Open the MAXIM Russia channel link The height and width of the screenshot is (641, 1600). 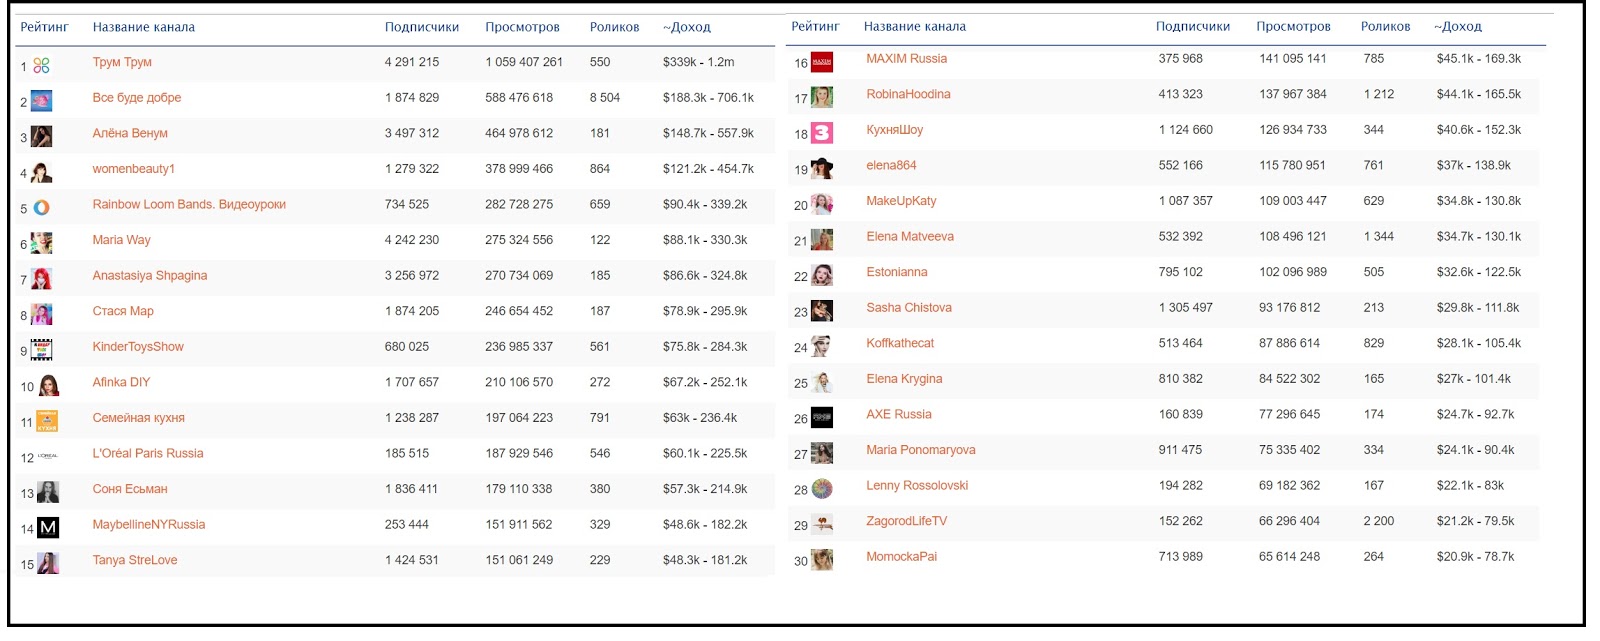coord(906,59)
